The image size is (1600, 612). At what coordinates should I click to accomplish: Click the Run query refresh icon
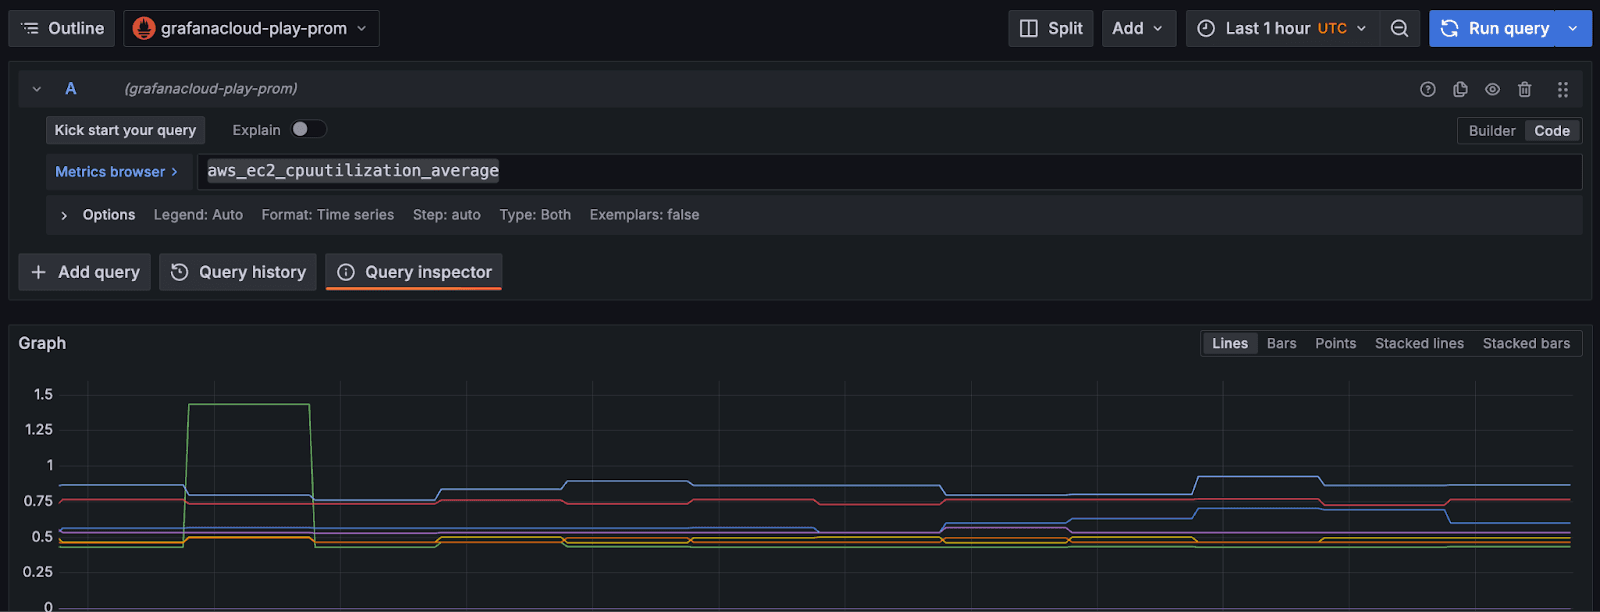[x=1449, y=28]
